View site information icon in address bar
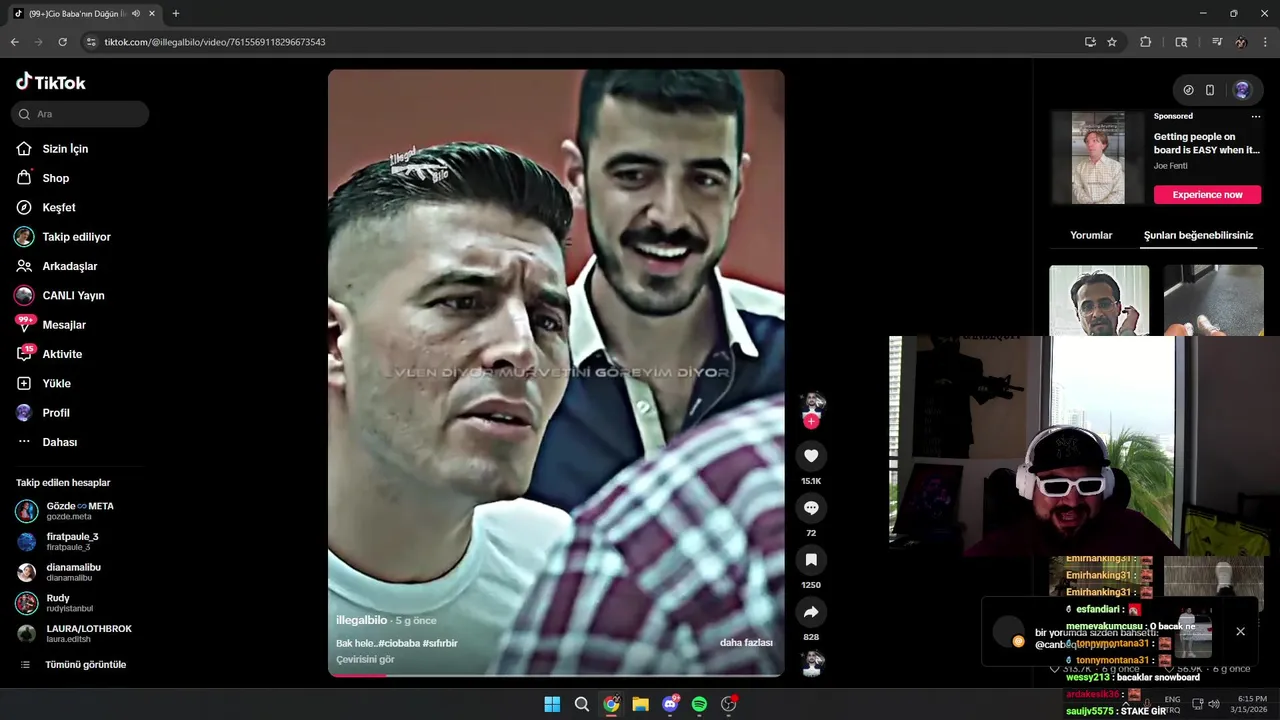 [91, 42]
